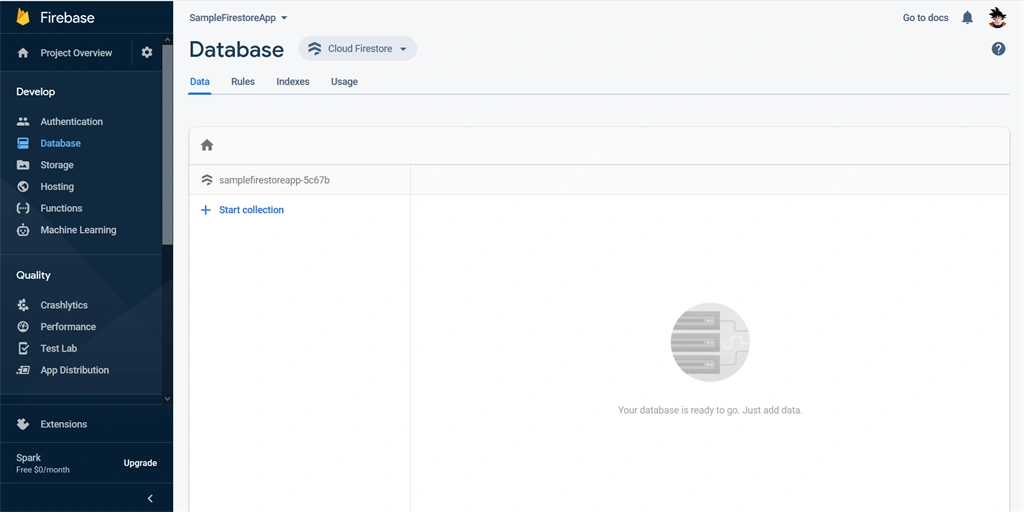Click the App Distribution icon
Viewport: 1024px width, 512px height.
pyautogui.click(x=23, y=370)
